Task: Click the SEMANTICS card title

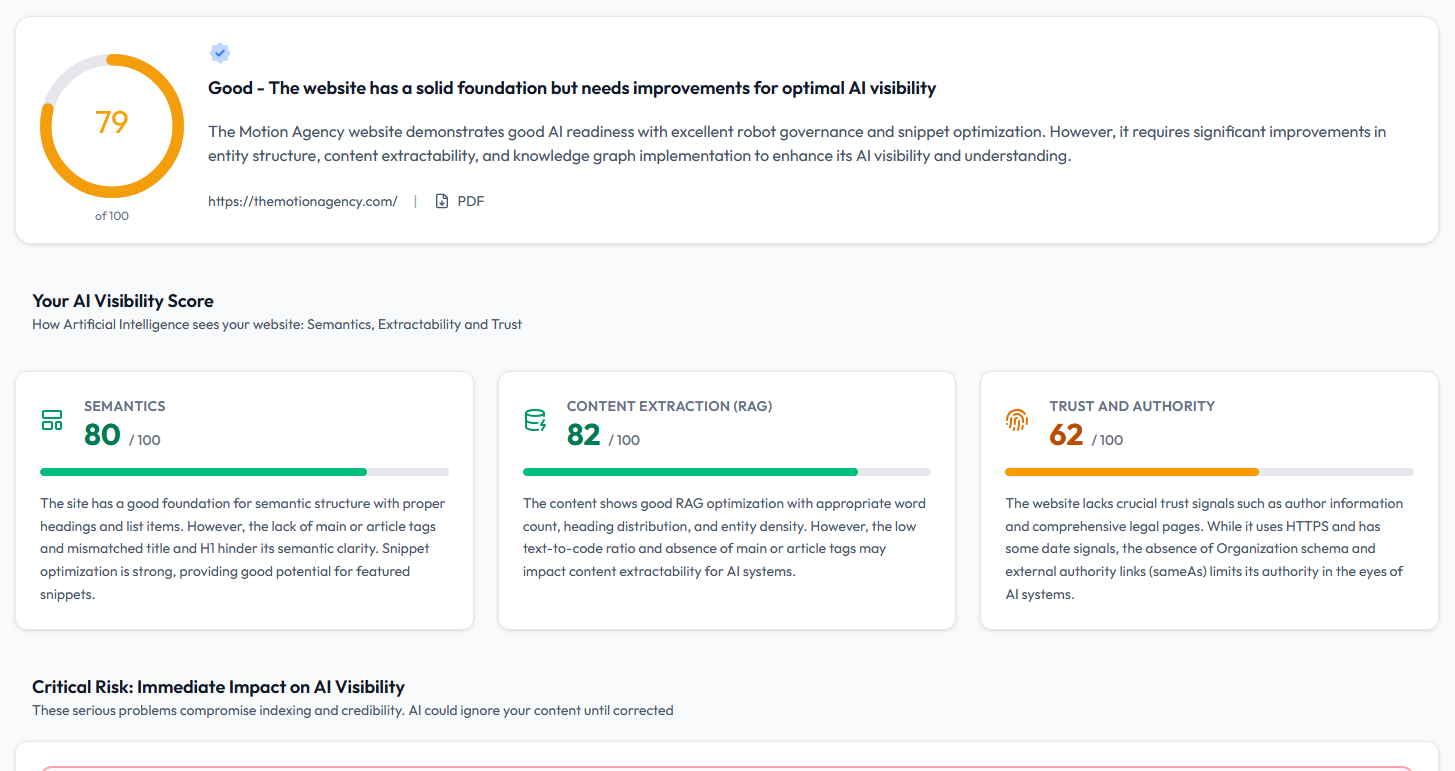Action: tap(125, 406)
